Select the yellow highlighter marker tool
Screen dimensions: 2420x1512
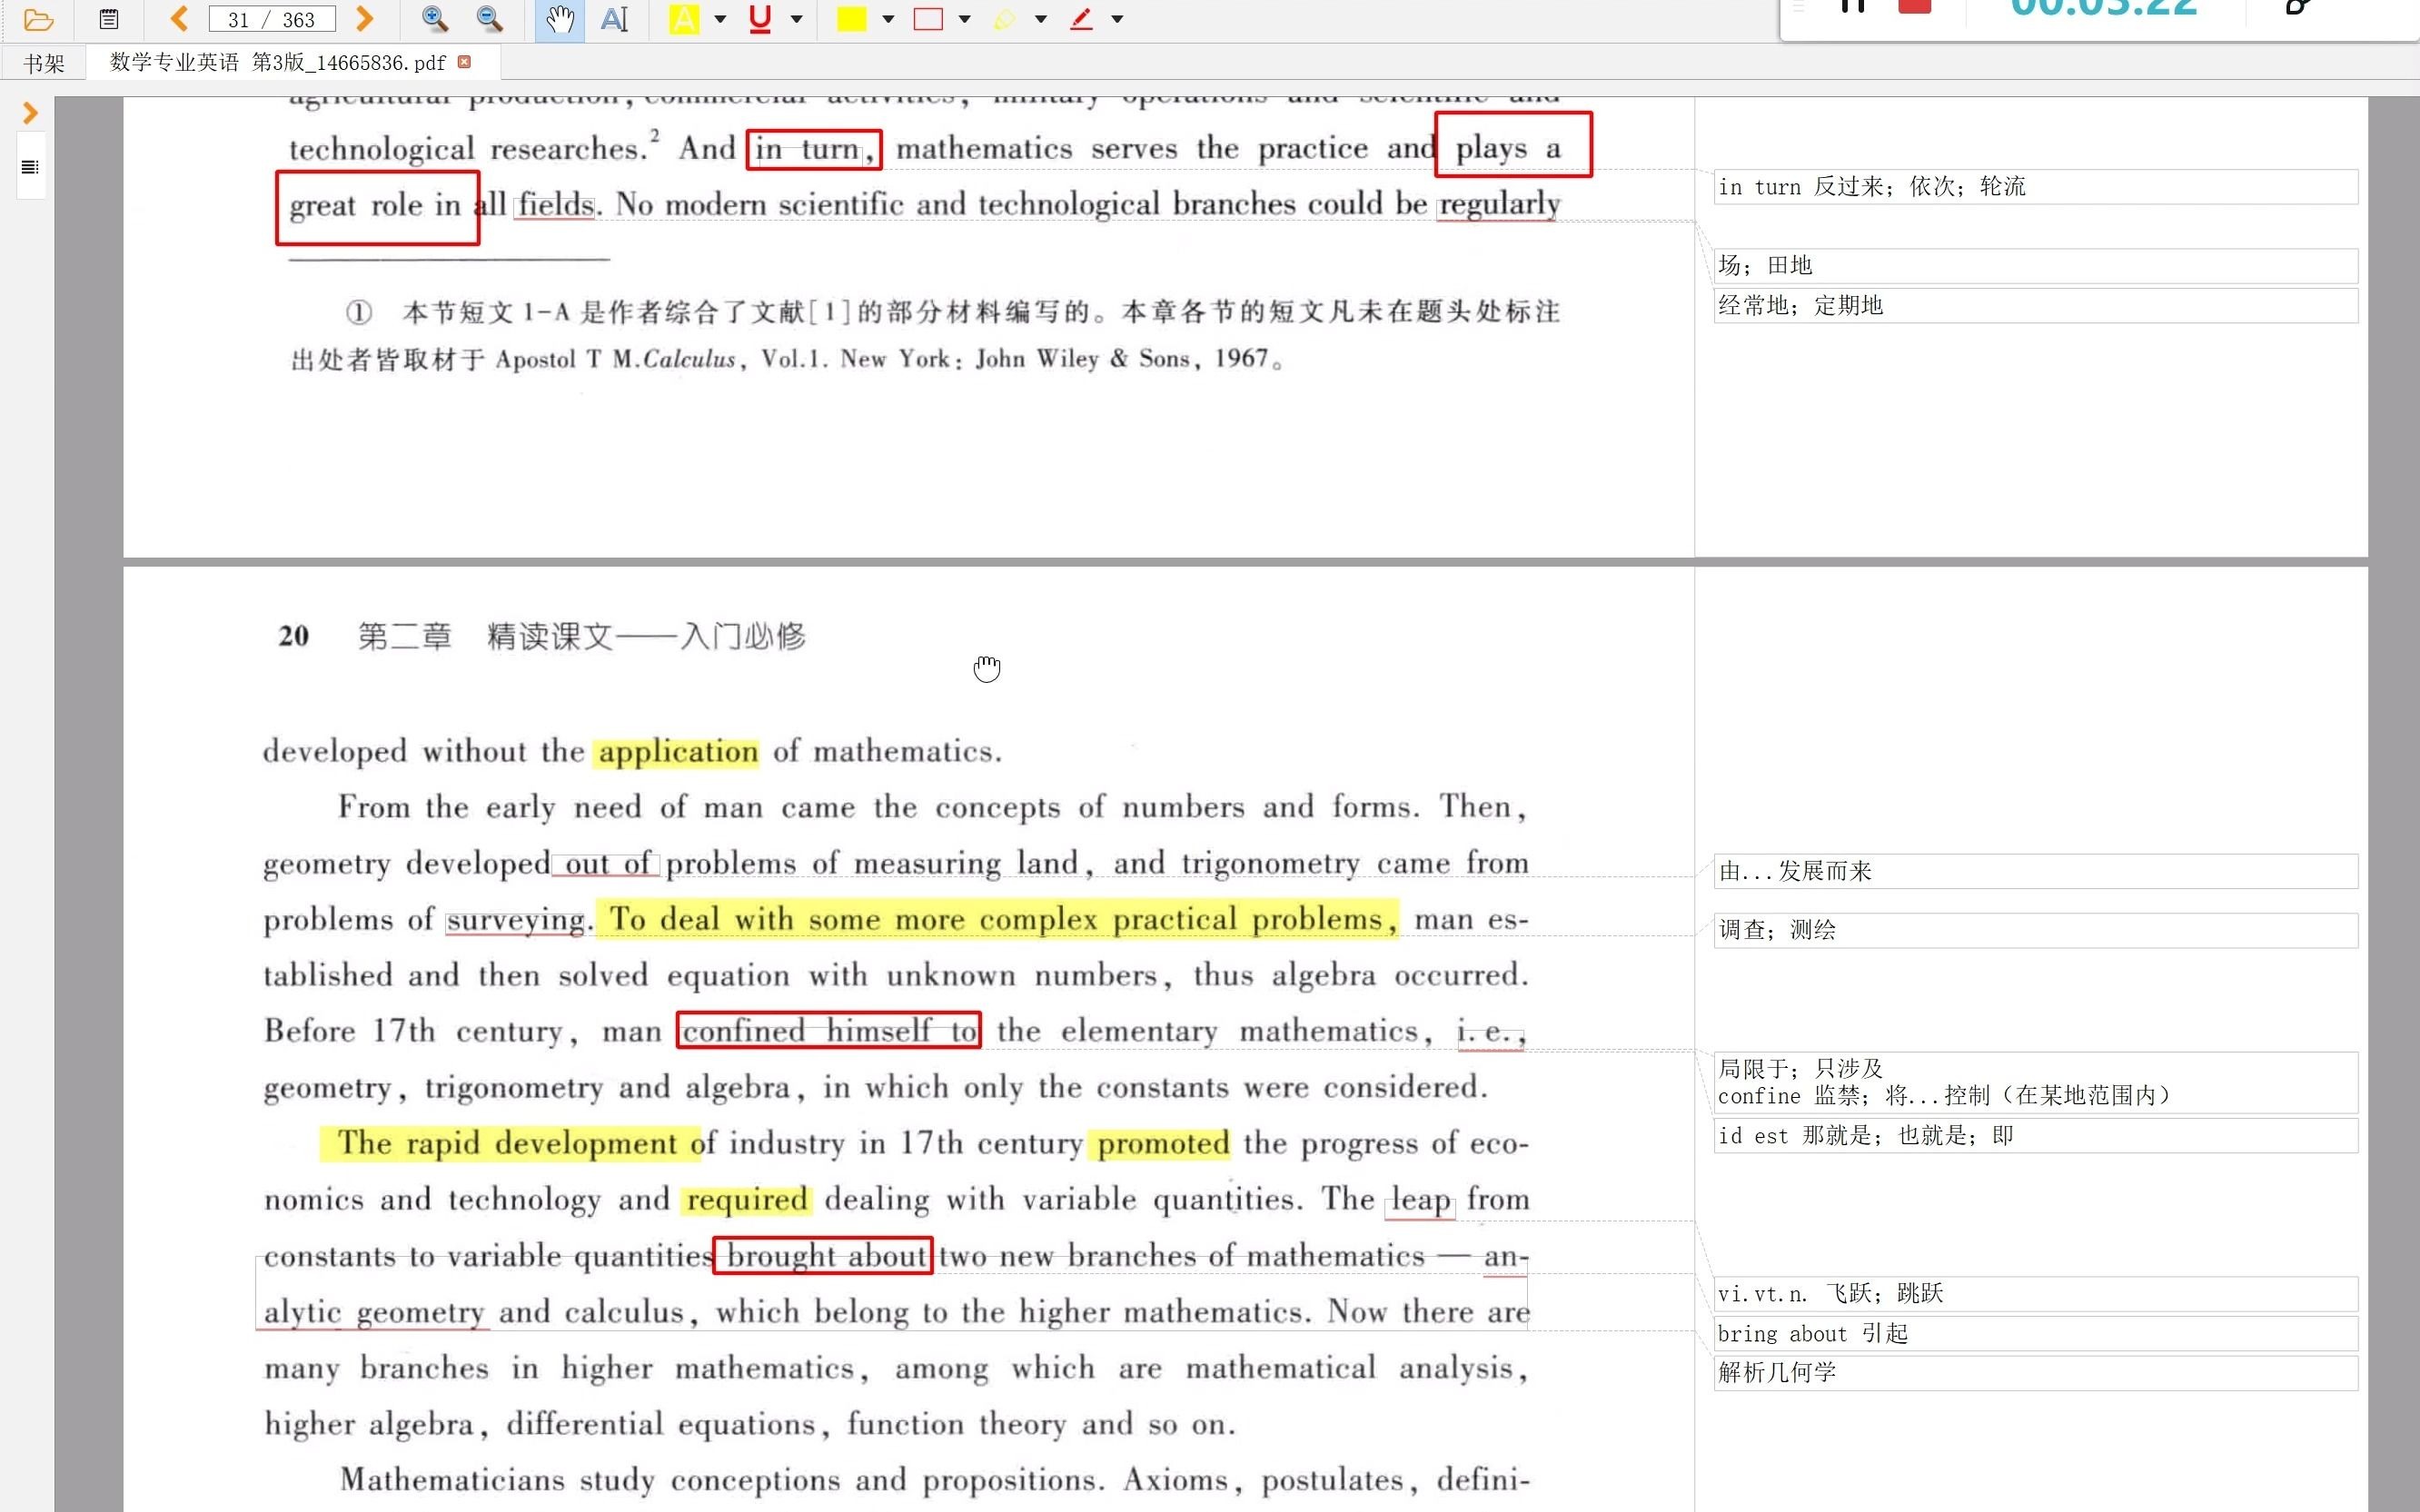point(1005,19)
